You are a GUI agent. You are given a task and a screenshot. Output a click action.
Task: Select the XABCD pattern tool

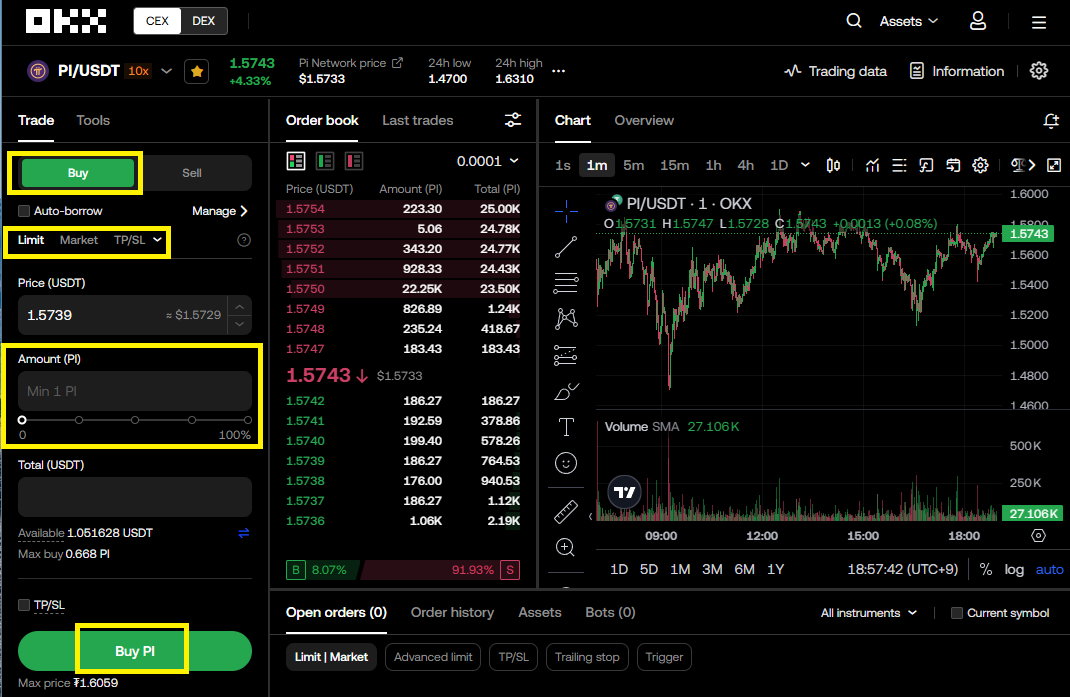(566, 318)
